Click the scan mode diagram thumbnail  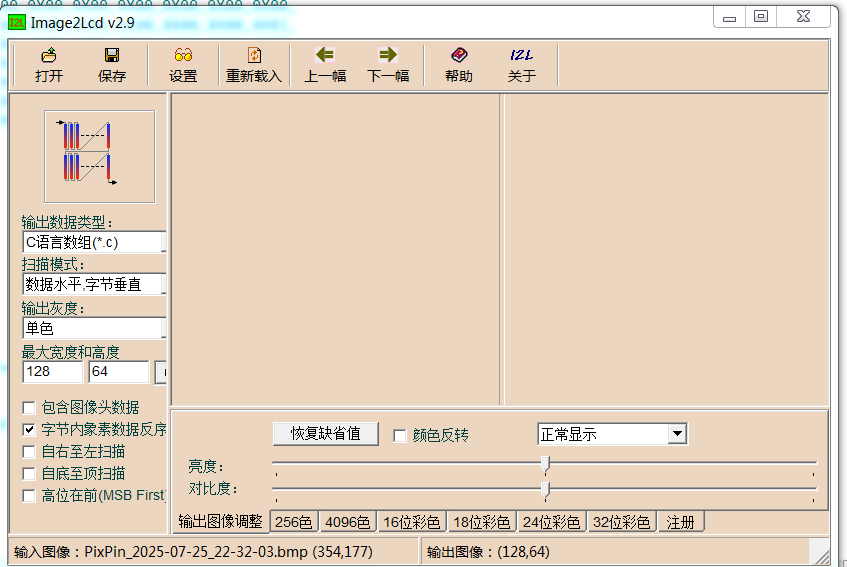pos(100,157)
